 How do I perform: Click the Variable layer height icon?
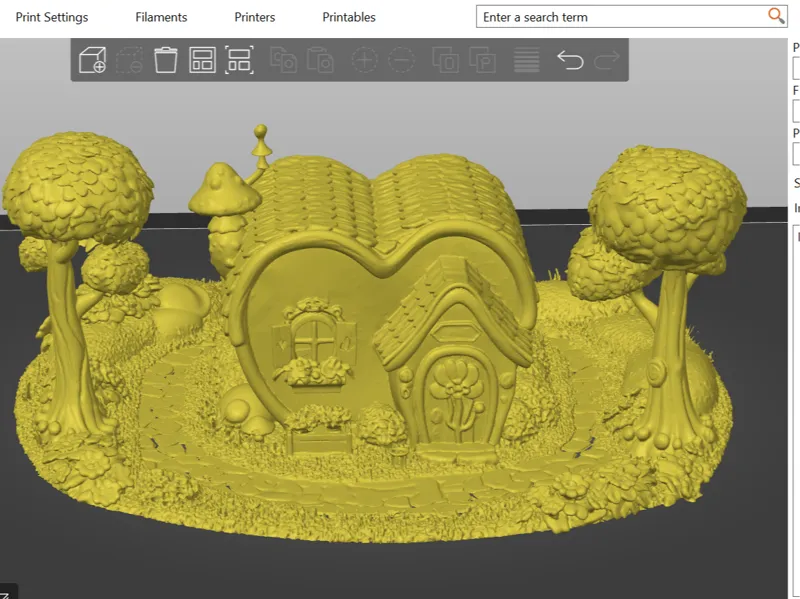pos(527,60)
